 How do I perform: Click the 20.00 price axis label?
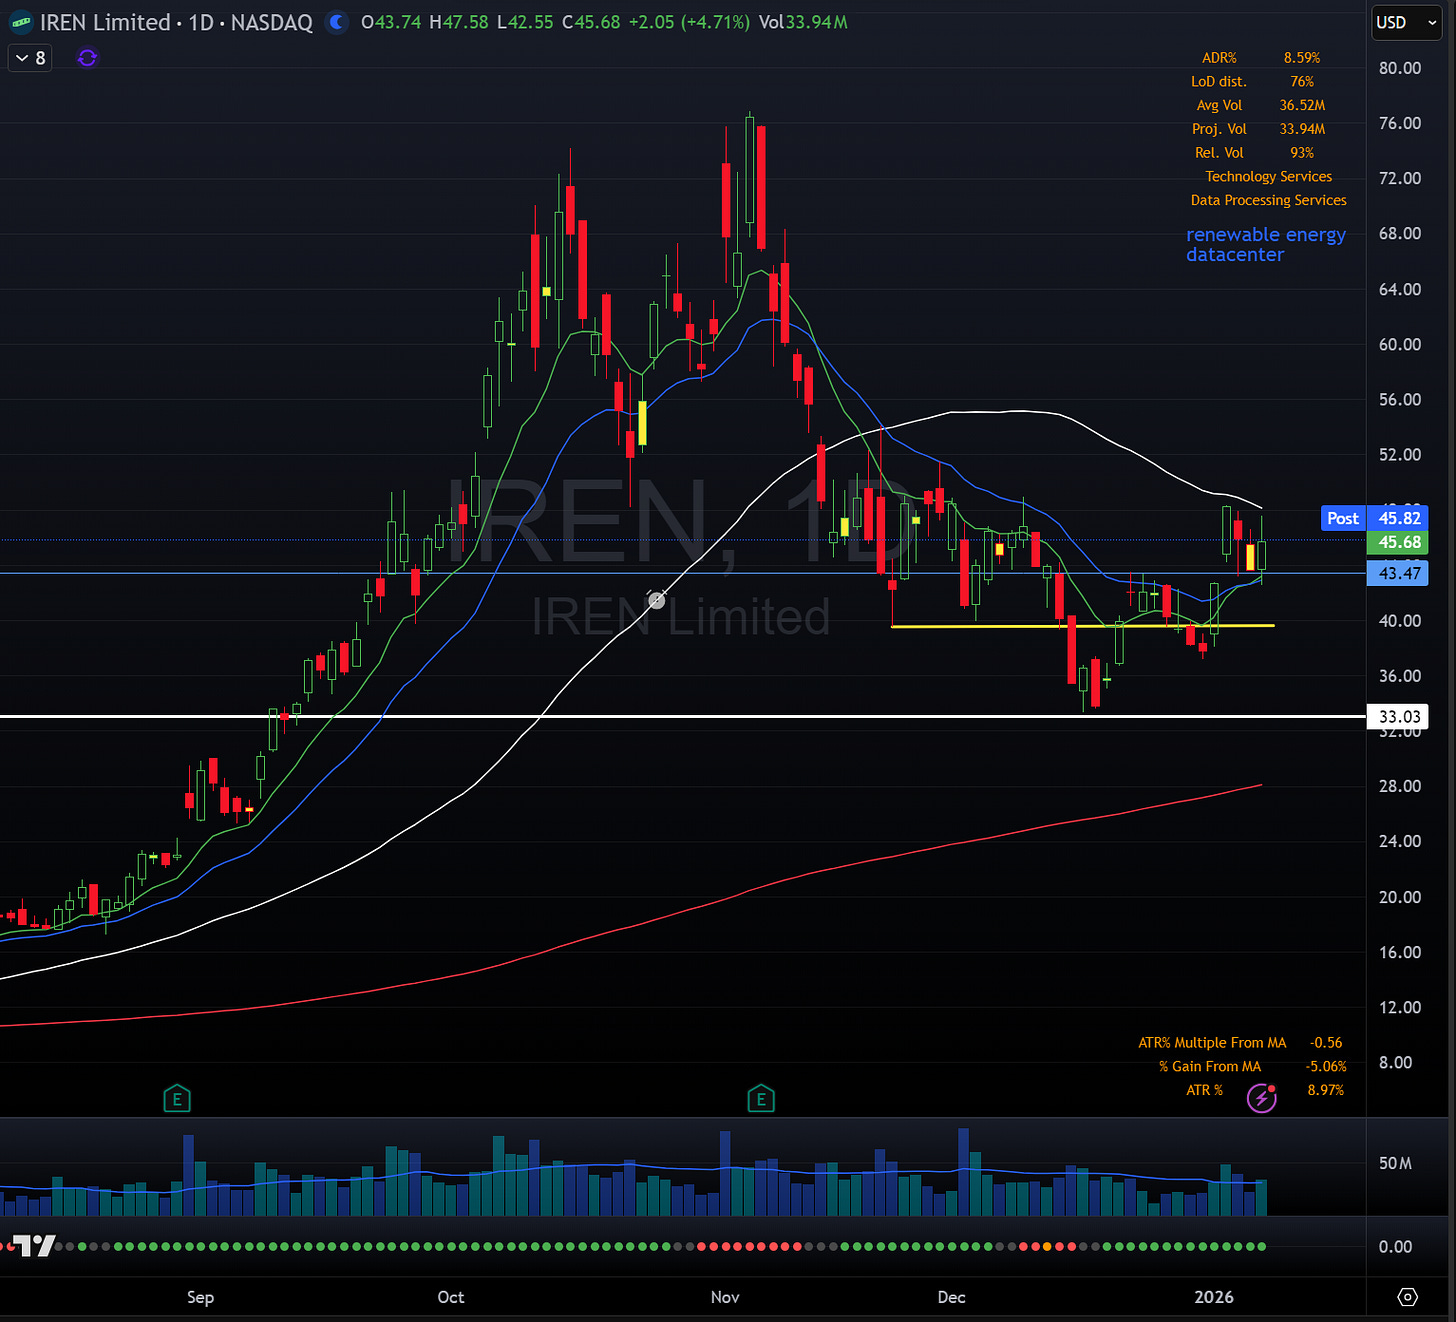[x=1400, y=897]
